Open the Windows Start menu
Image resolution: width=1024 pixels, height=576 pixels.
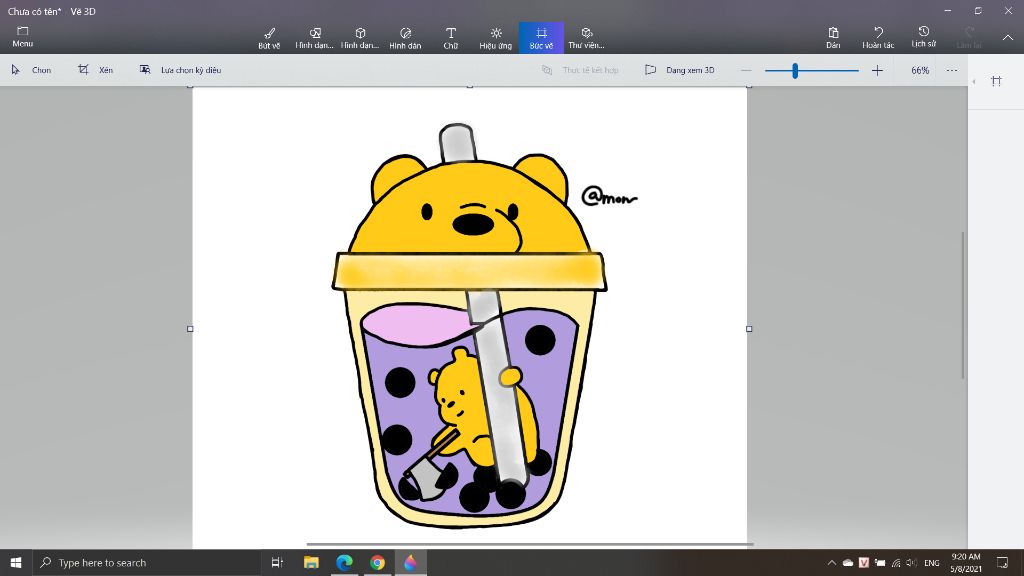[x=16, y=562]
